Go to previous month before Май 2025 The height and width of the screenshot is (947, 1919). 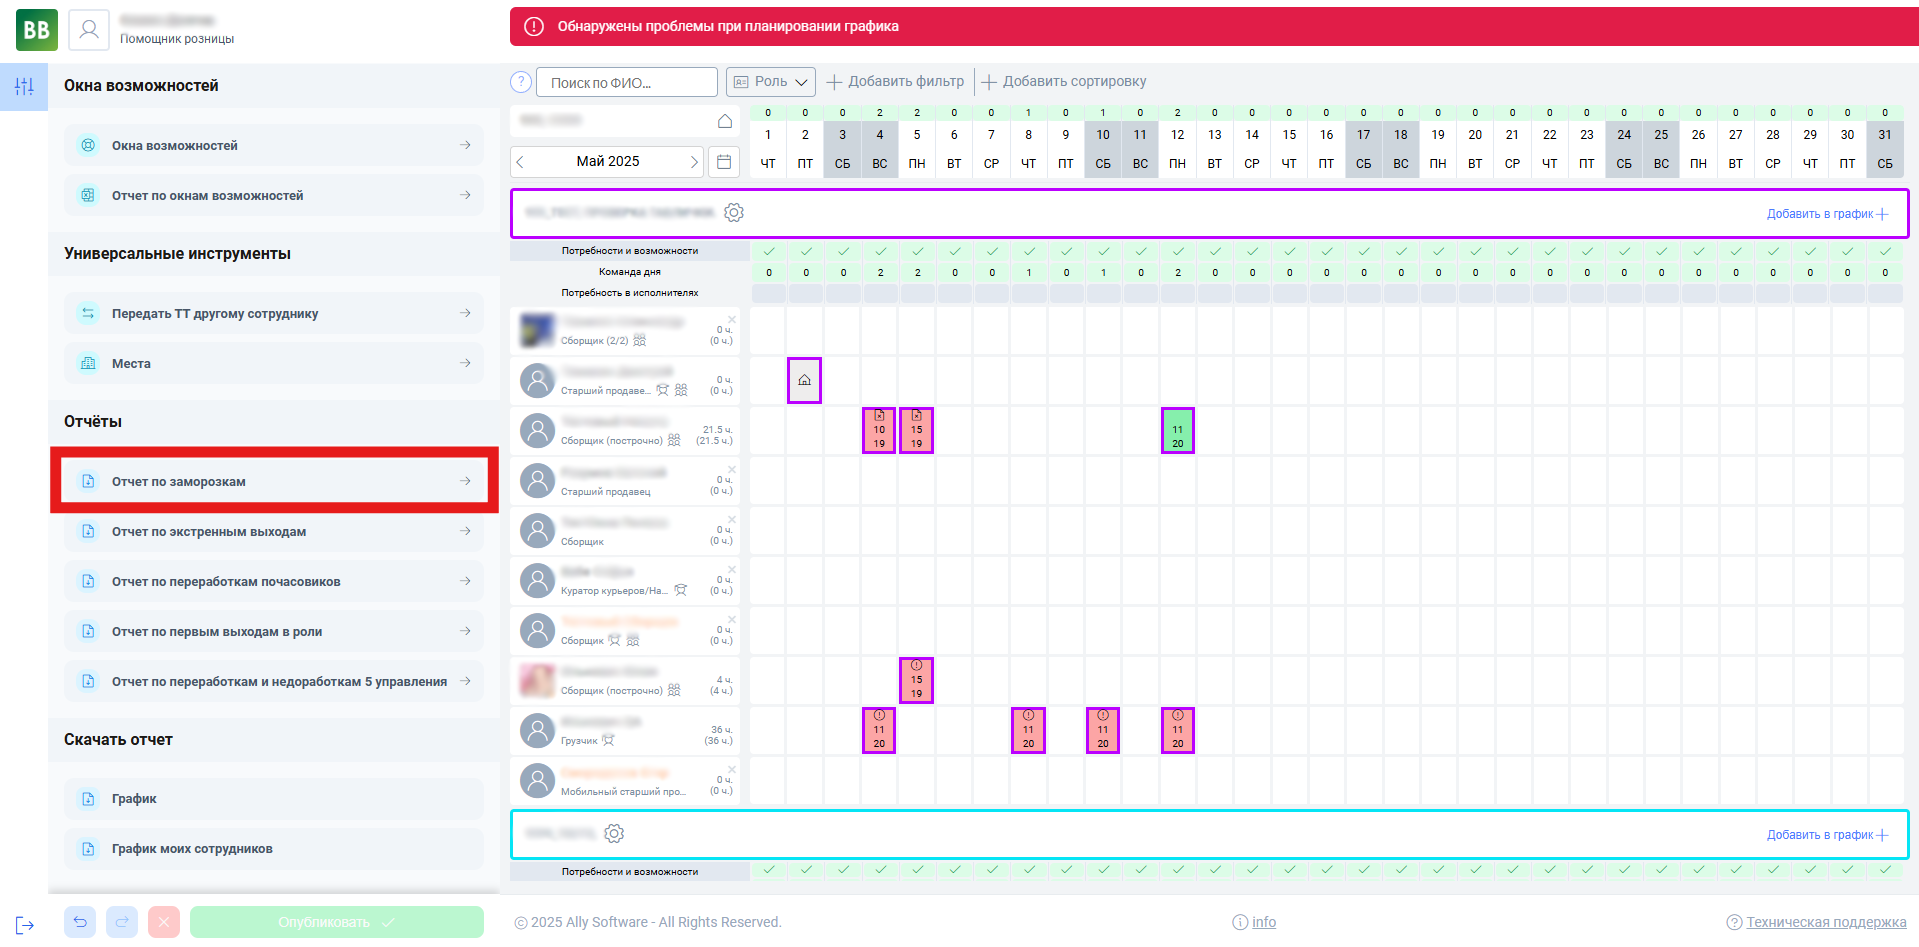[520, 162]
